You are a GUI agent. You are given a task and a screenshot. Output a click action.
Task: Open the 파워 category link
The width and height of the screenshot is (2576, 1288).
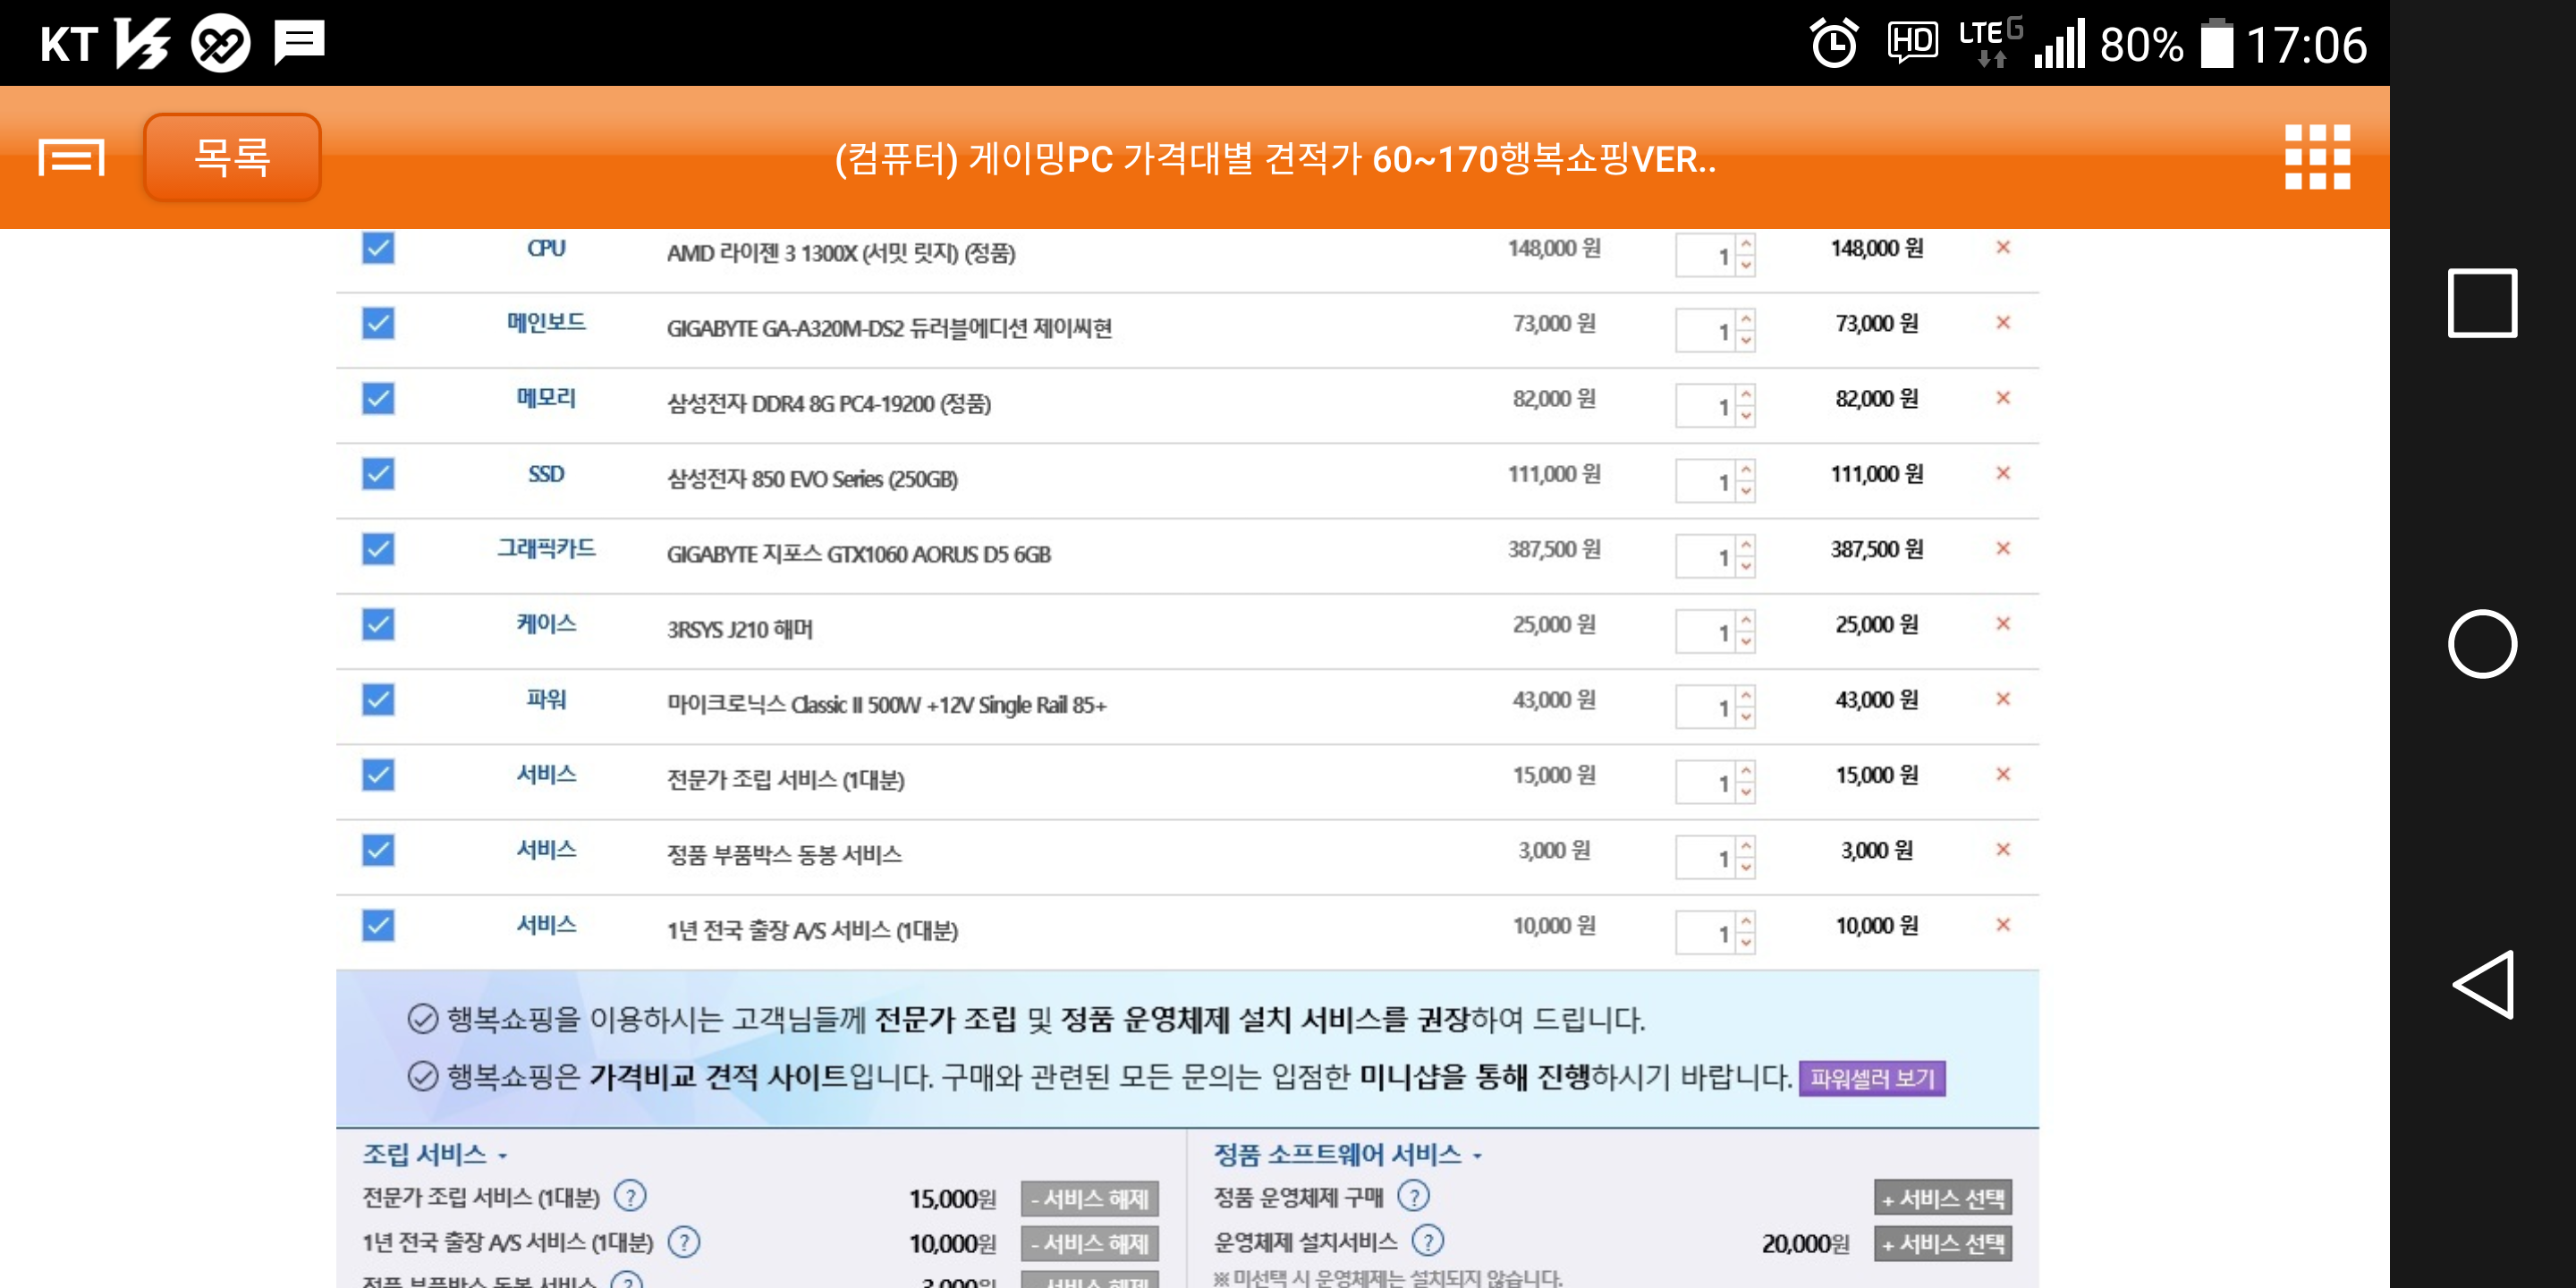(x=546, y=699)
